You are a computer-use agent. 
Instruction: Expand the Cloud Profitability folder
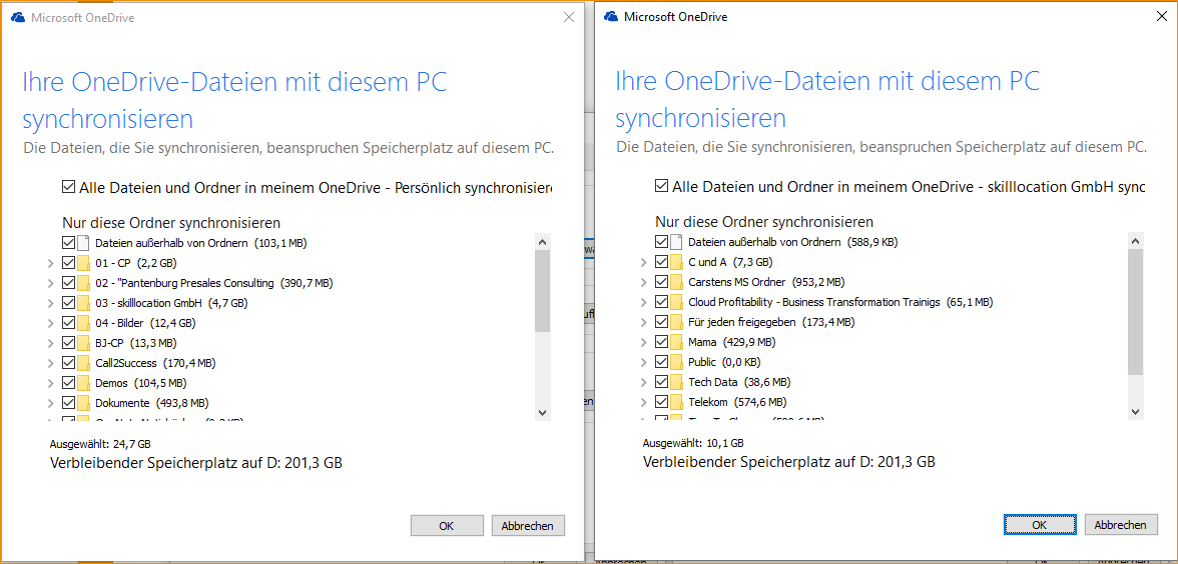643,302
